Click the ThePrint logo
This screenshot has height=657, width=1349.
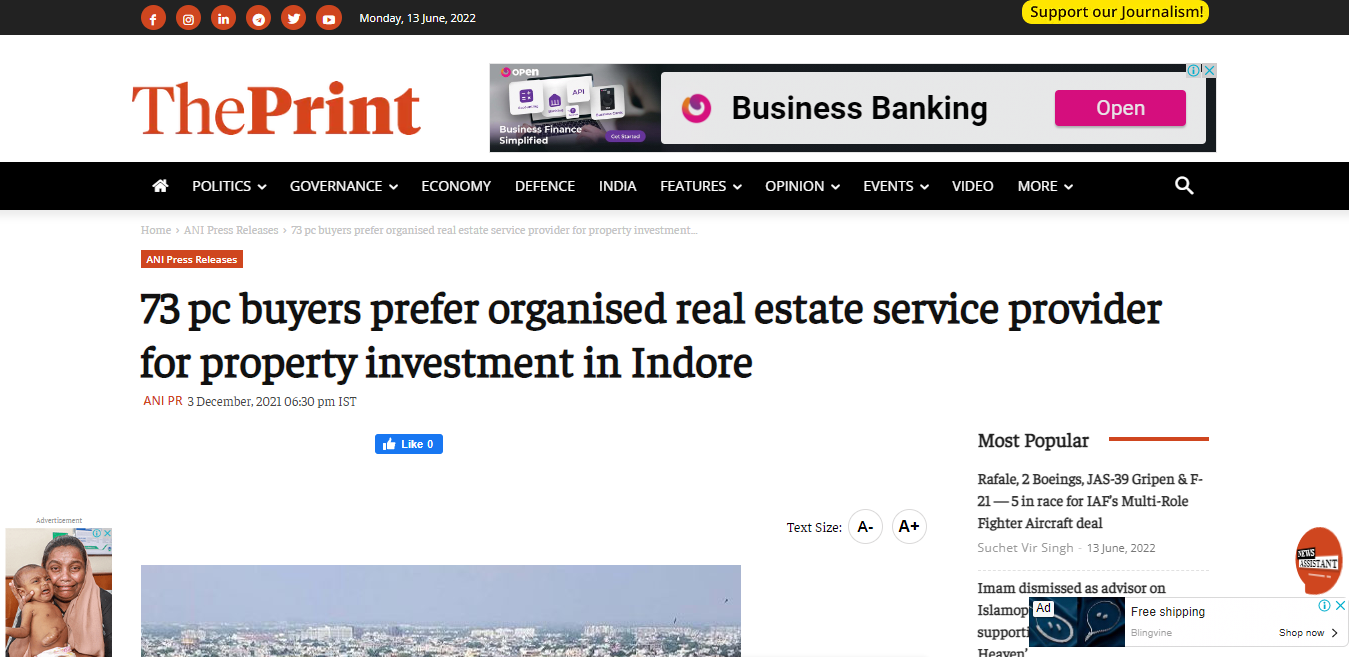pos(276,109)
